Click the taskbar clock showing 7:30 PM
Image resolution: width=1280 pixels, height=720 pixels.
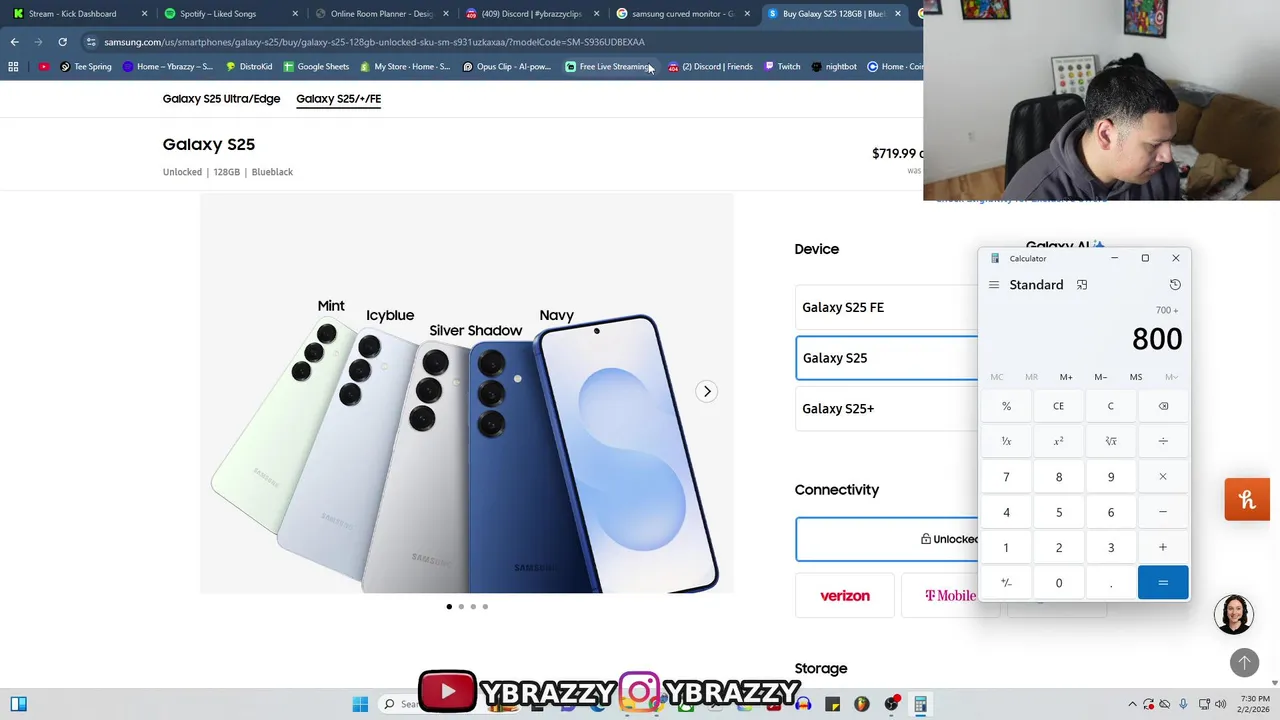click(x=1255, y=704)
